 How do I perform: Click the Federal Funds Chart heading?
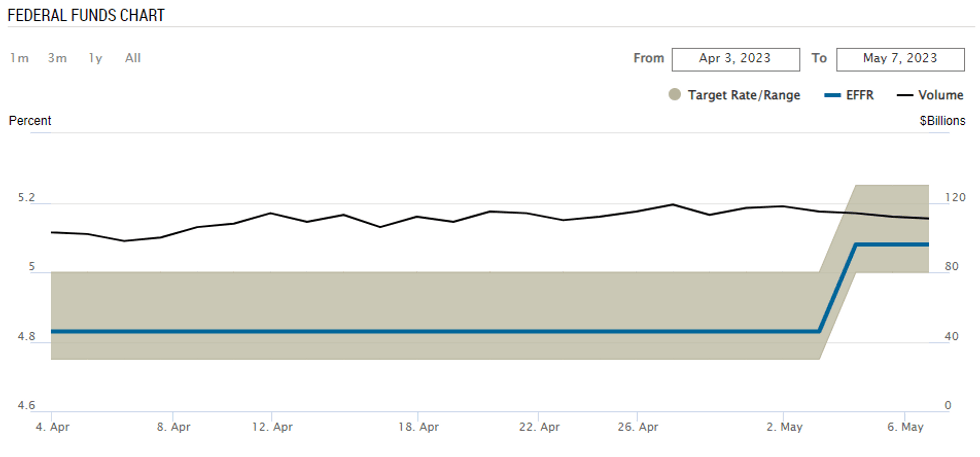click(x=86, y=15)
